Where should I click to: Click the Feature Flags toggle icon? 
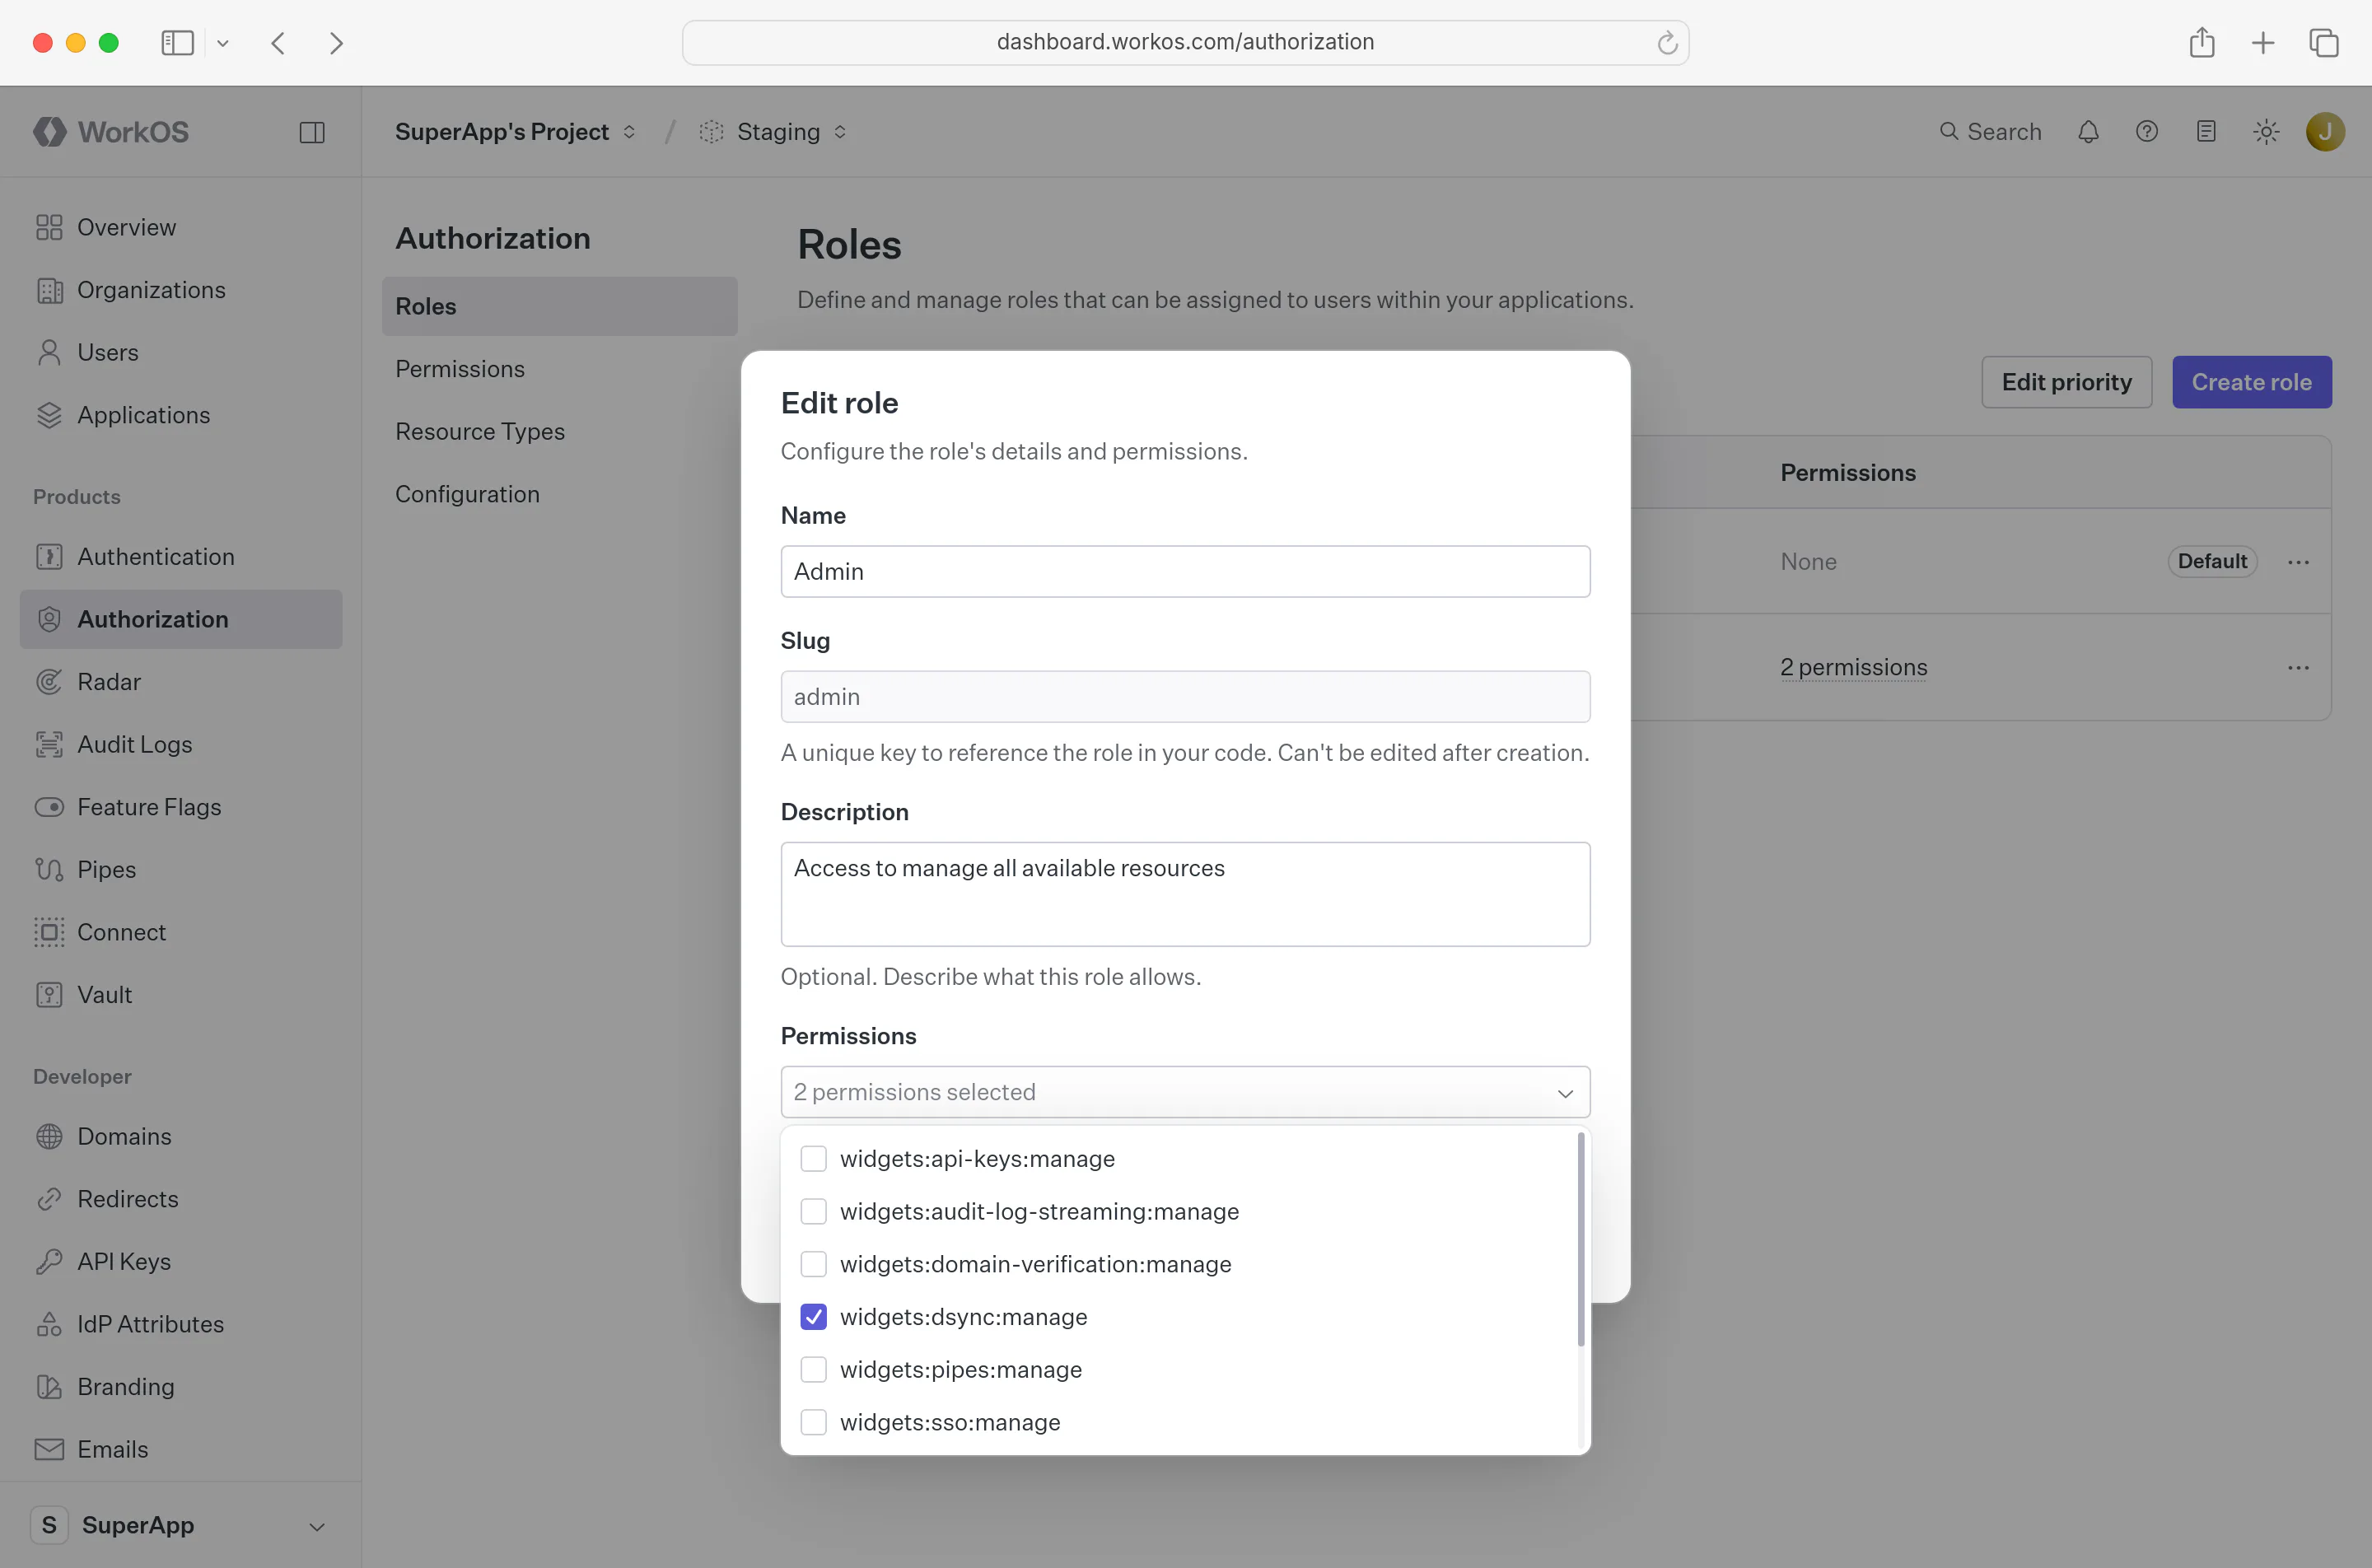coord(49,807)
